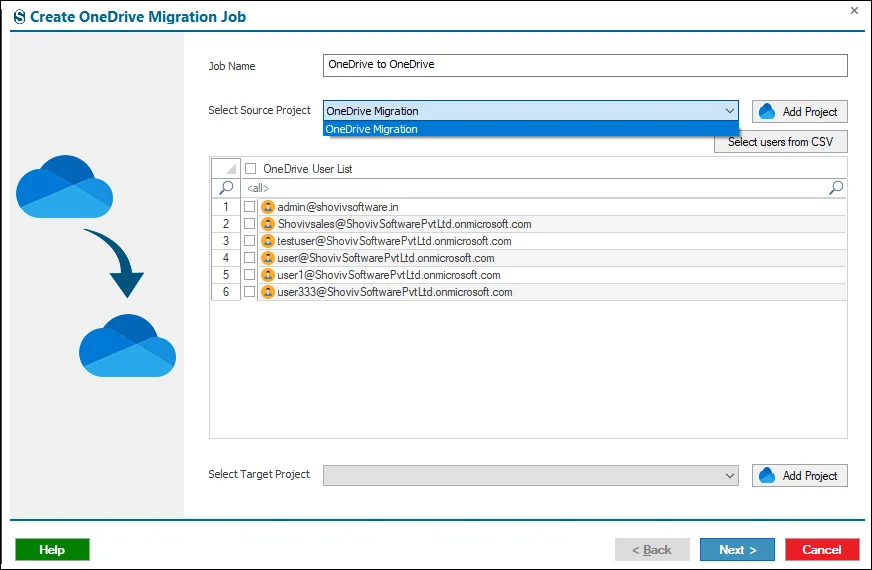
Task: Select row number 4 header cell
Action: (226, 258)
